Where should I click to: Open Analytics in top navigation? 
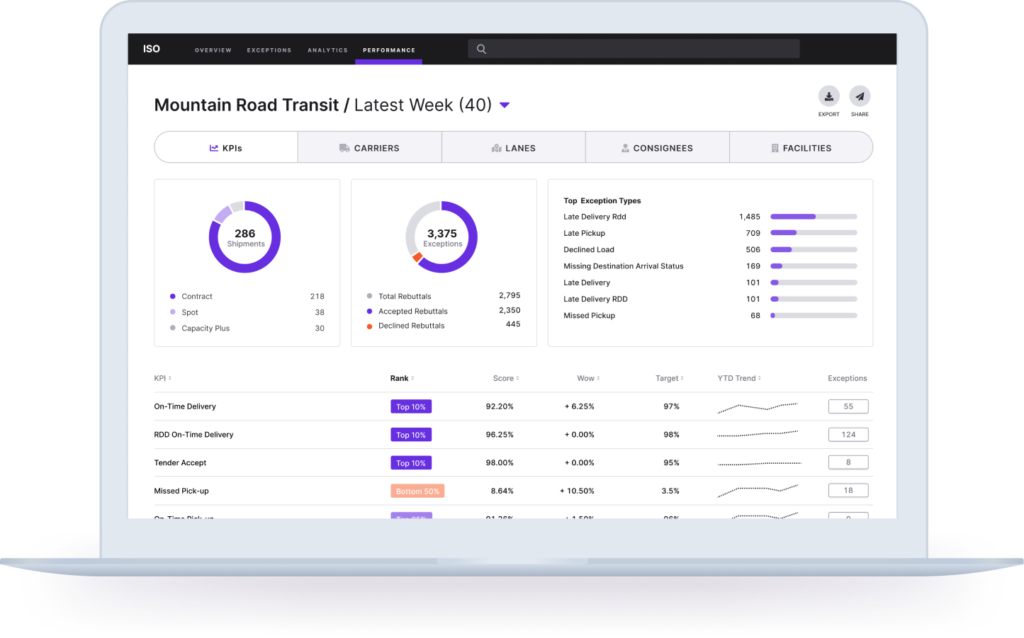coord(327,50)
